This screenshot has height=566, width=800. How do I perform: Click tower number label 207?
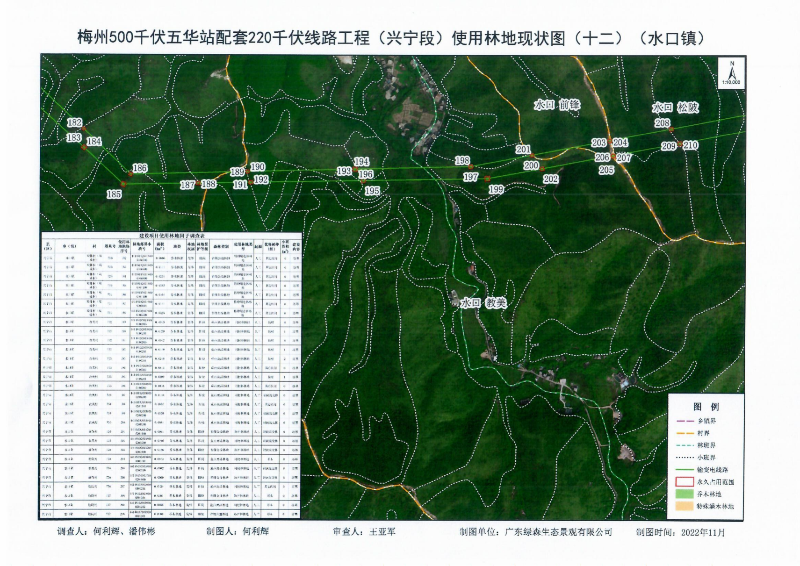click(x=624, y=158)
